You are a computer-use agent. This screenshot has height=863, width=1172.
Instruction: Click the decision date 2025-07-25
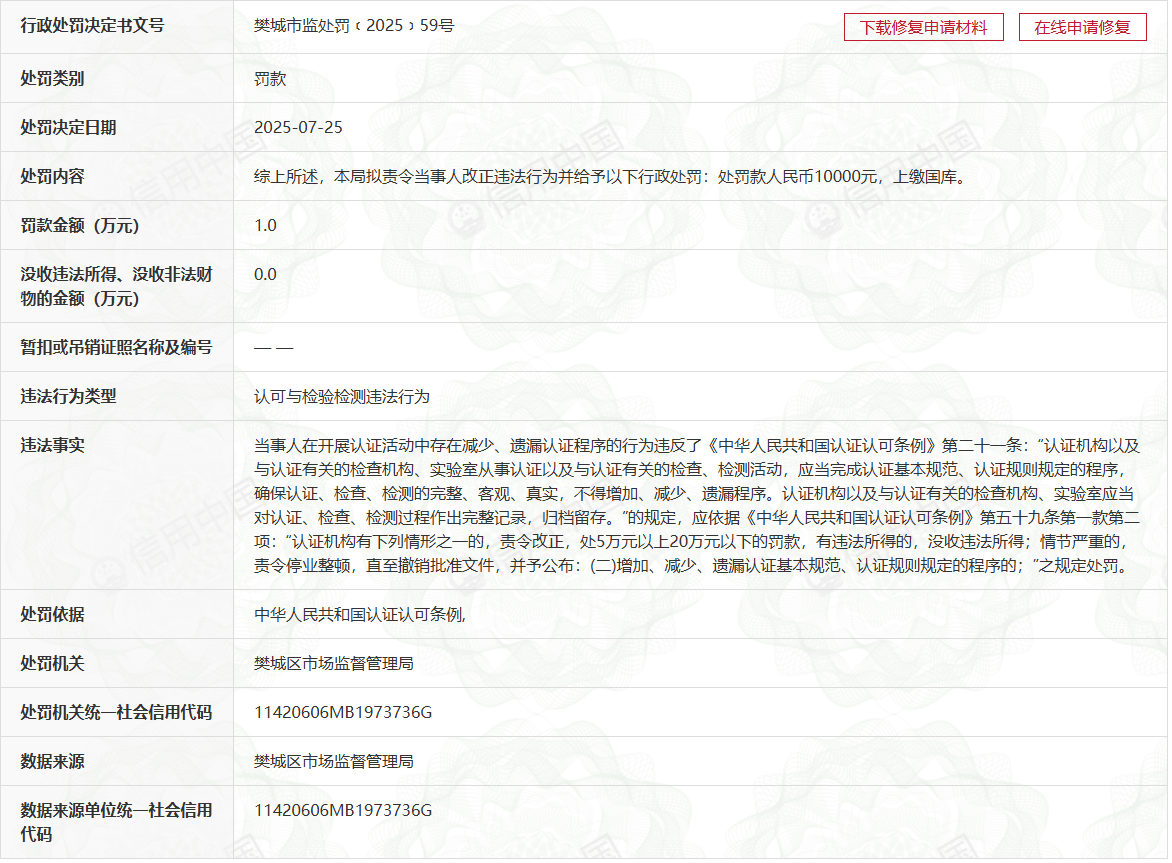(298, 128)
